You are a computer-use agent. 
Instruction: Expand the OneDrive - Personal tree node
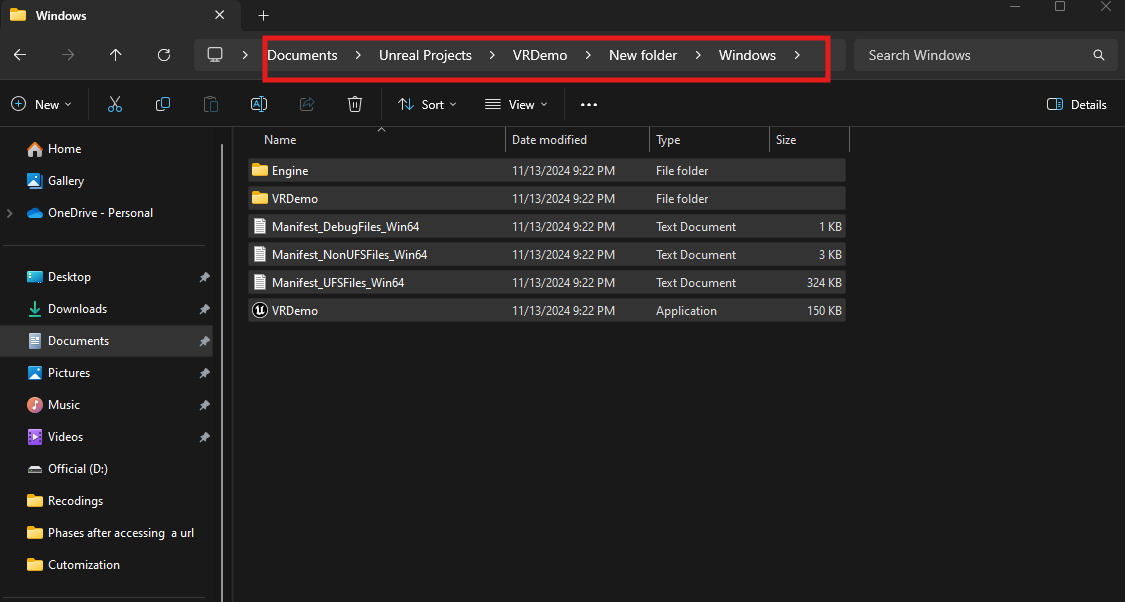coord(10,213)
